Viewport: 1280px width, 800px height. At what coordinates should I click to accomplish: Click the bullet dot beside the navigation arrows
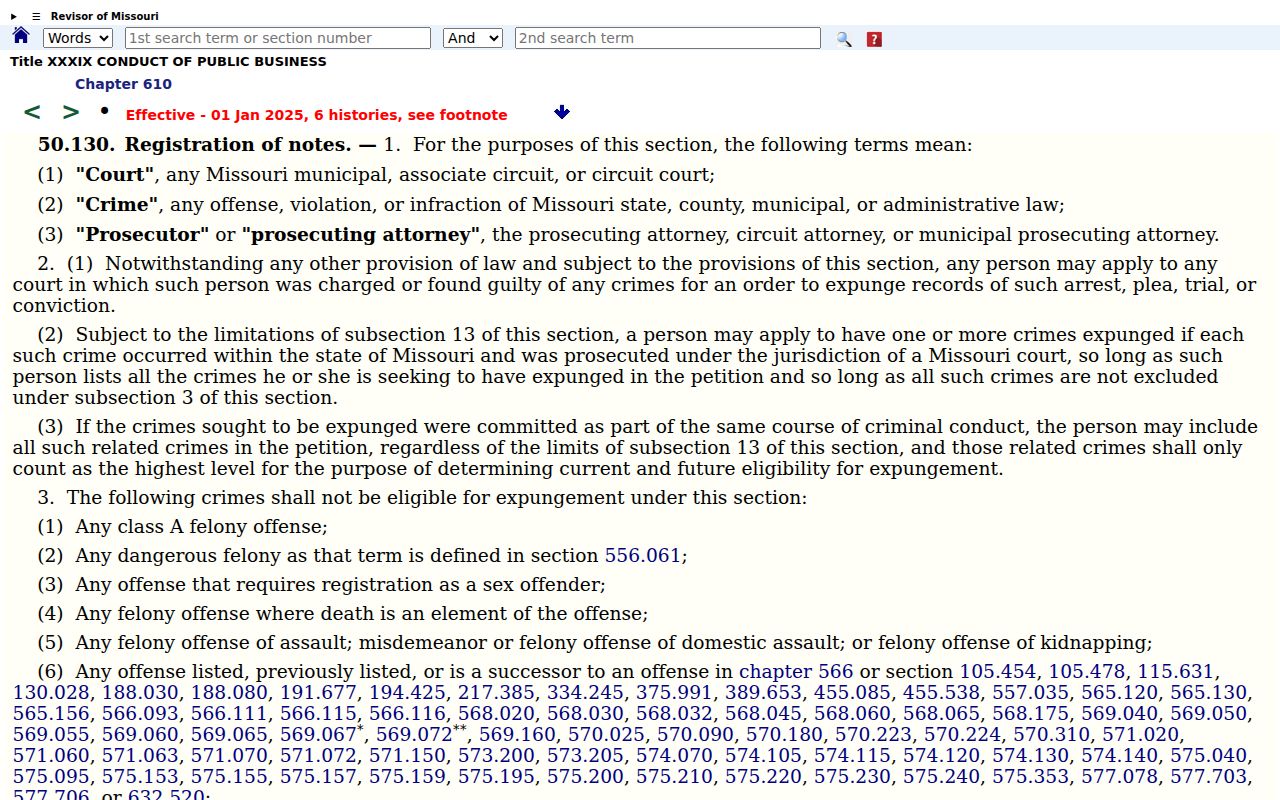[x=104, y=109]
